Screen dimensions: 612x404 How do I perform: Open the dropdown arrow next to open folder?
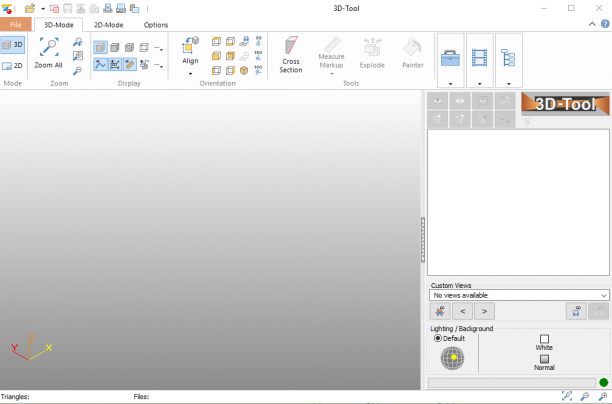coord(43,9)
